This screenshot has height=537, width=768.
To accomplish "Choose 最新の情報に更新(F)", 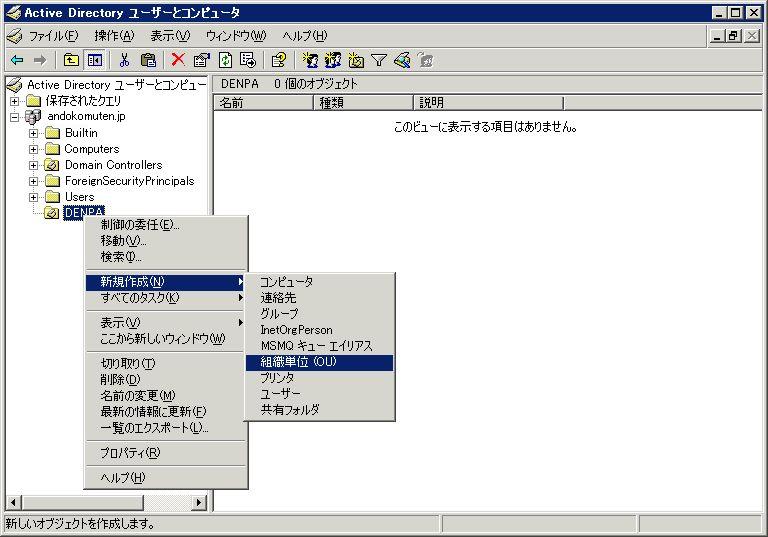I will coord(166,412).
